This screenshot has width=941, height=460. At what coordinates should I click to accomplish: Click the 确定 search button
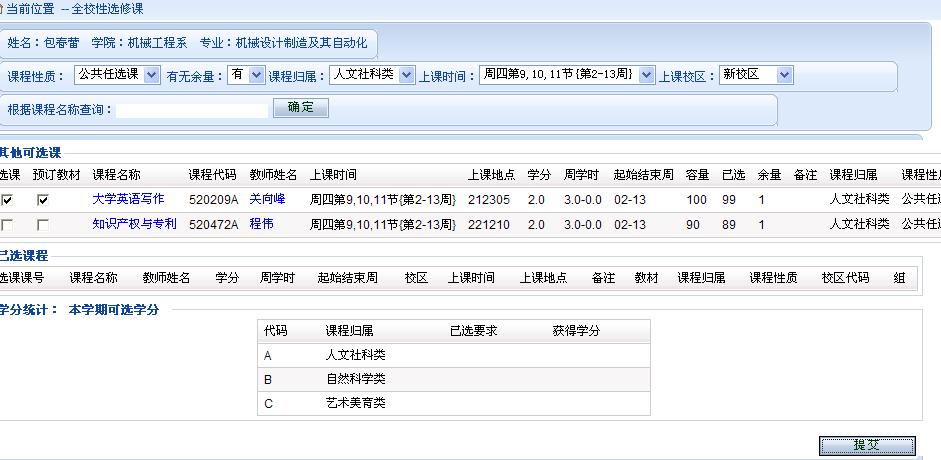click(300, 108)
